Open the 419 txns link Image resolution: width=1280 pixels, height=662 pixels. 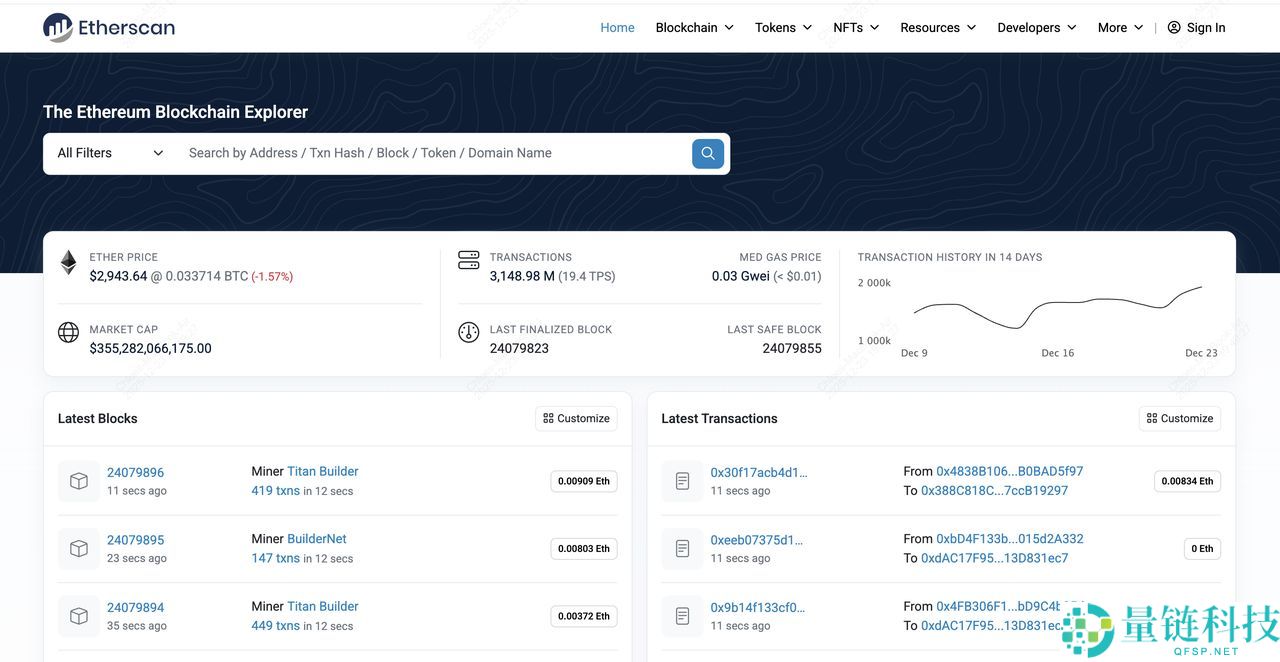pyautogui.click(x=276, y=491)
